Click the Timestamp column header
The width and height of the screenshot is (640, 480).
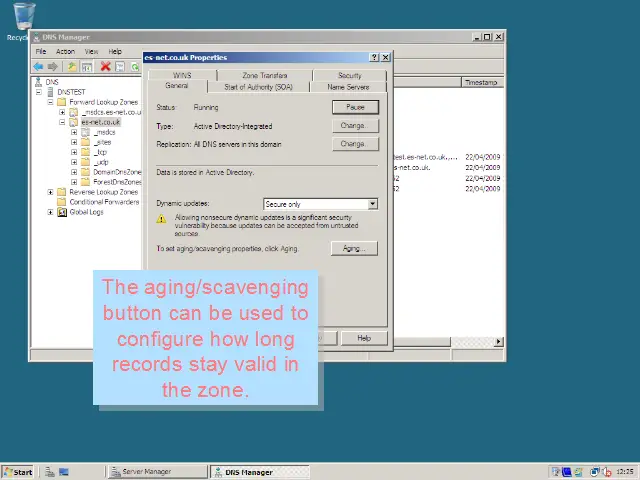482,82
